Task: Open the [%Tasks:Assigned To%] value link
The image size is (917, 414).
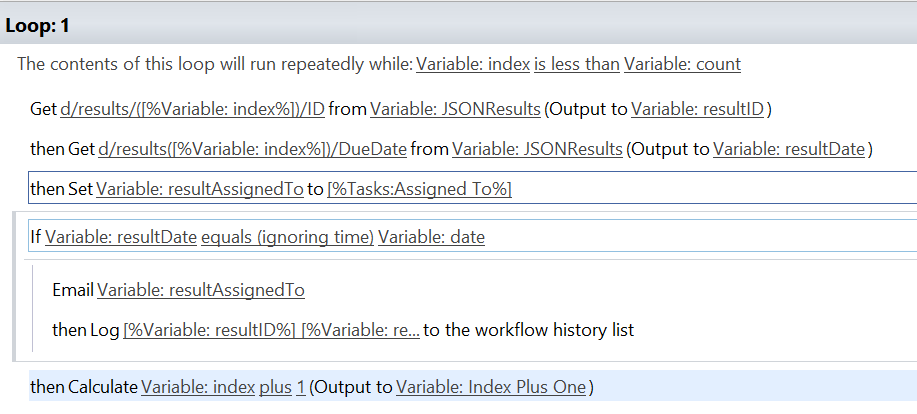Action: pos(419,190)
